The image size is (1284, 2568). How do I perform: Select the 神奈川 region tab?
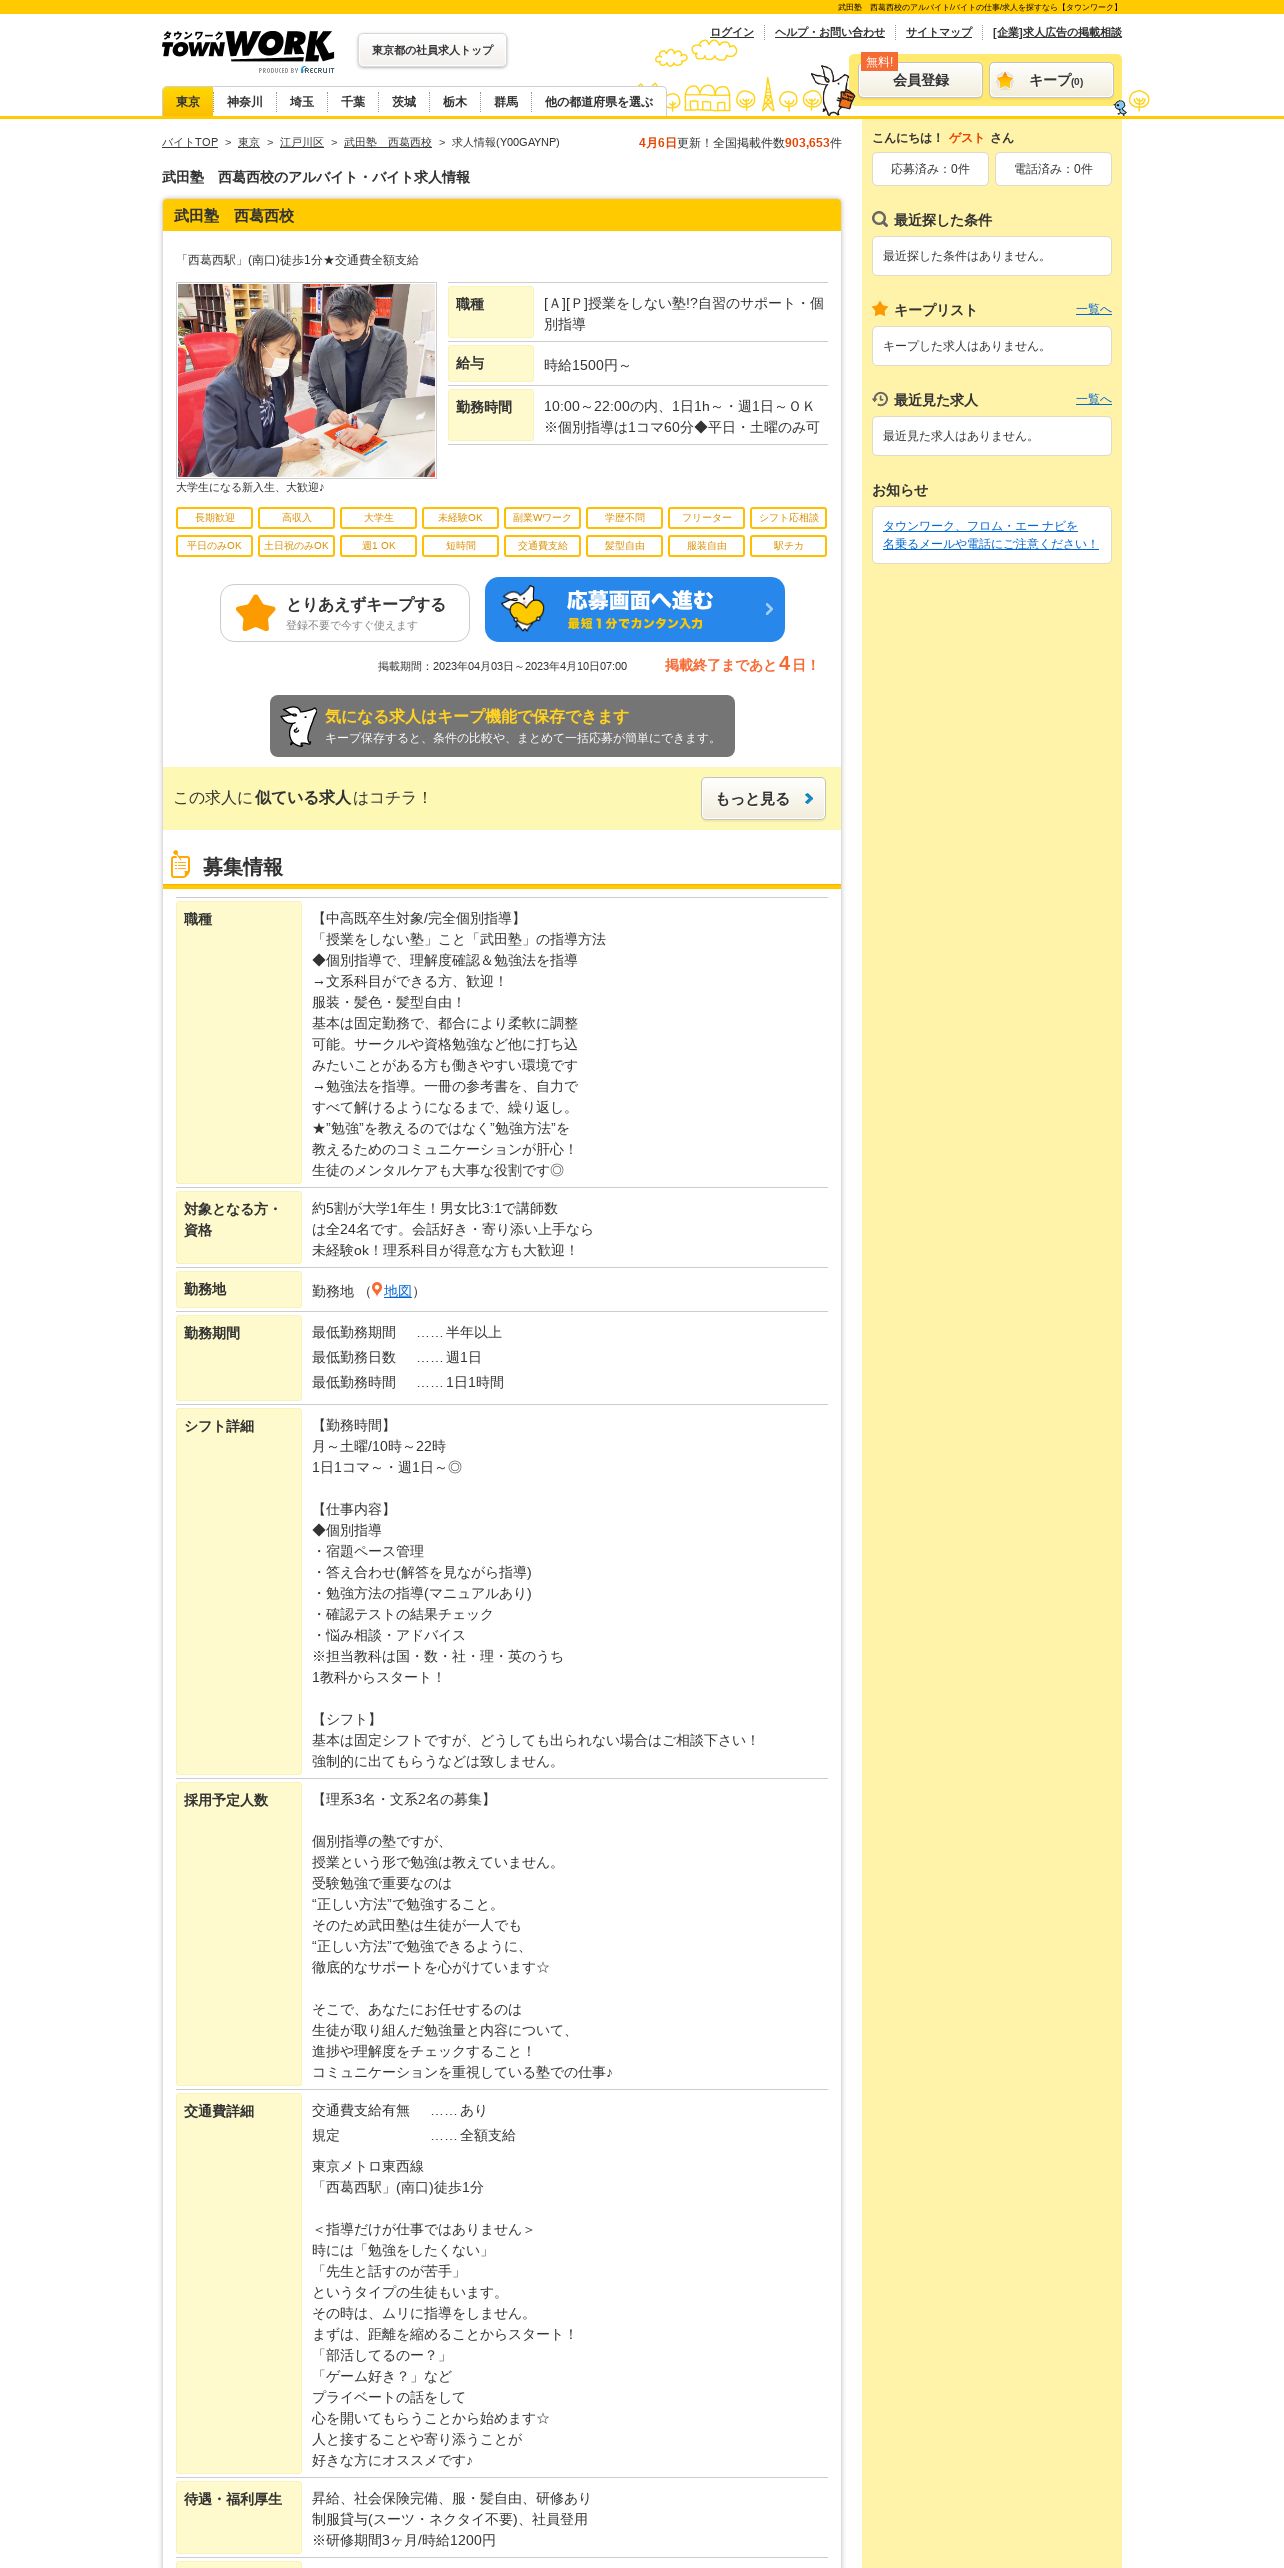(x=245, y=102)
